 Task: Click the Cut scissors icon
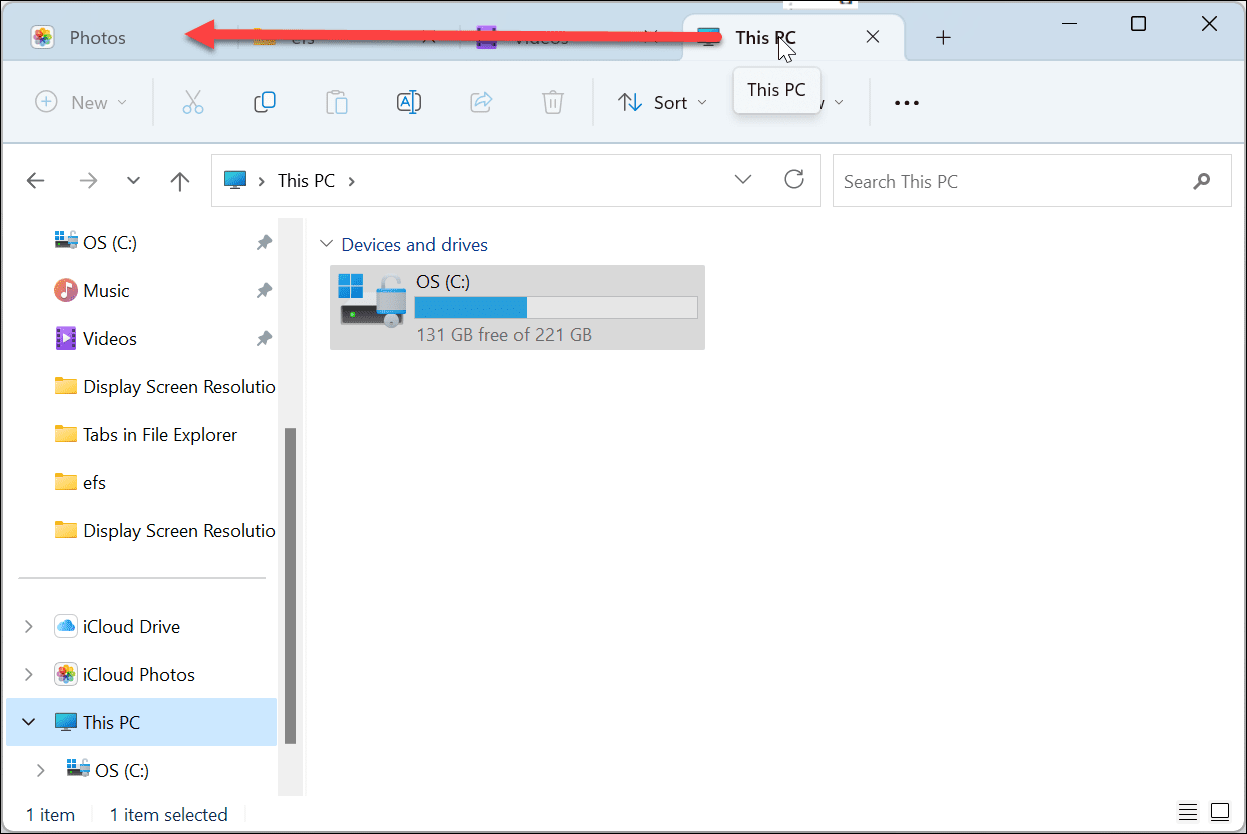tap(193, 102)
